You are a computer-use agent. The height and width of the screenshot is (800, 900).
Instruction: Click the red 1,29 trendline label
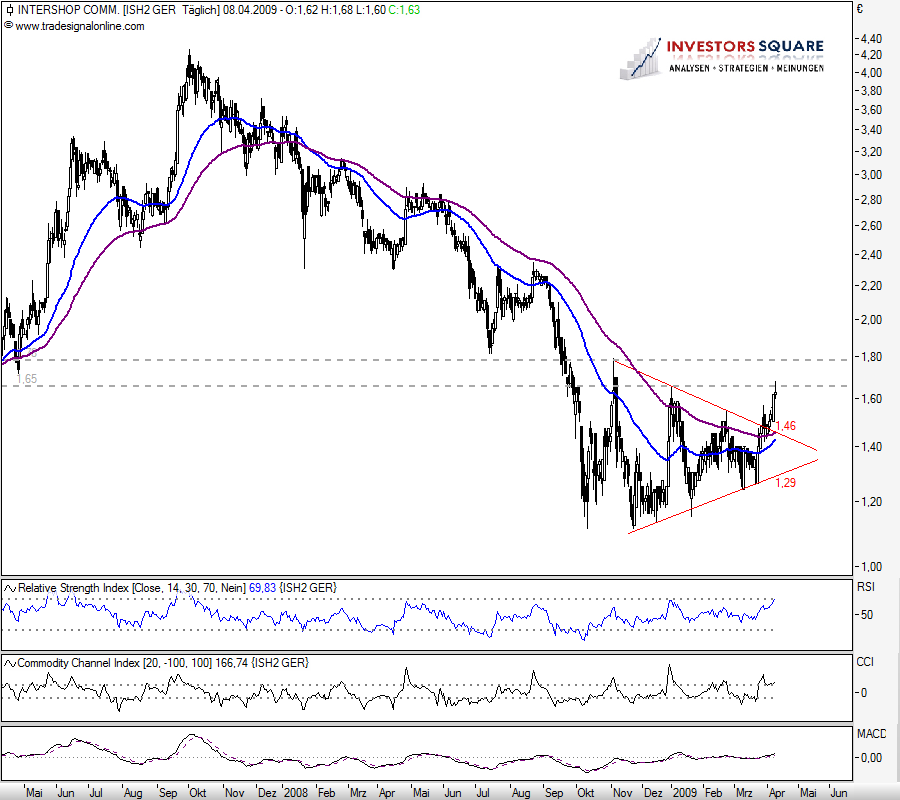pyautogui.click(x=786, y=483)
